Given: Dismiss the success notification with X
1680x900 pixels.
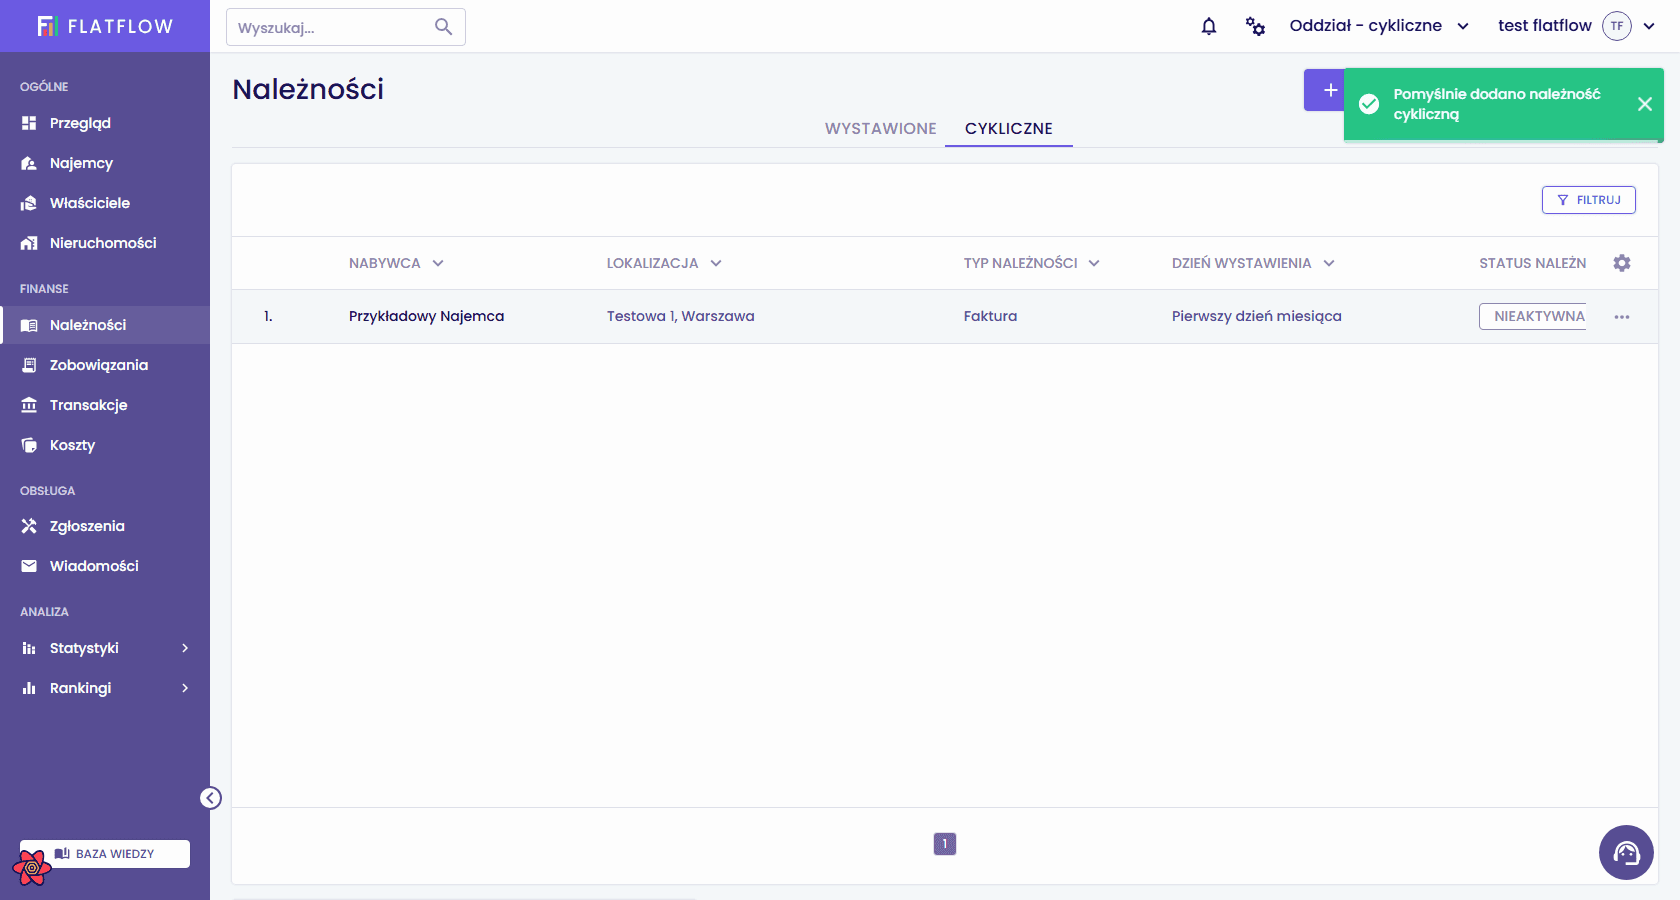Looking at the screenshot, I should point(1644,104).
